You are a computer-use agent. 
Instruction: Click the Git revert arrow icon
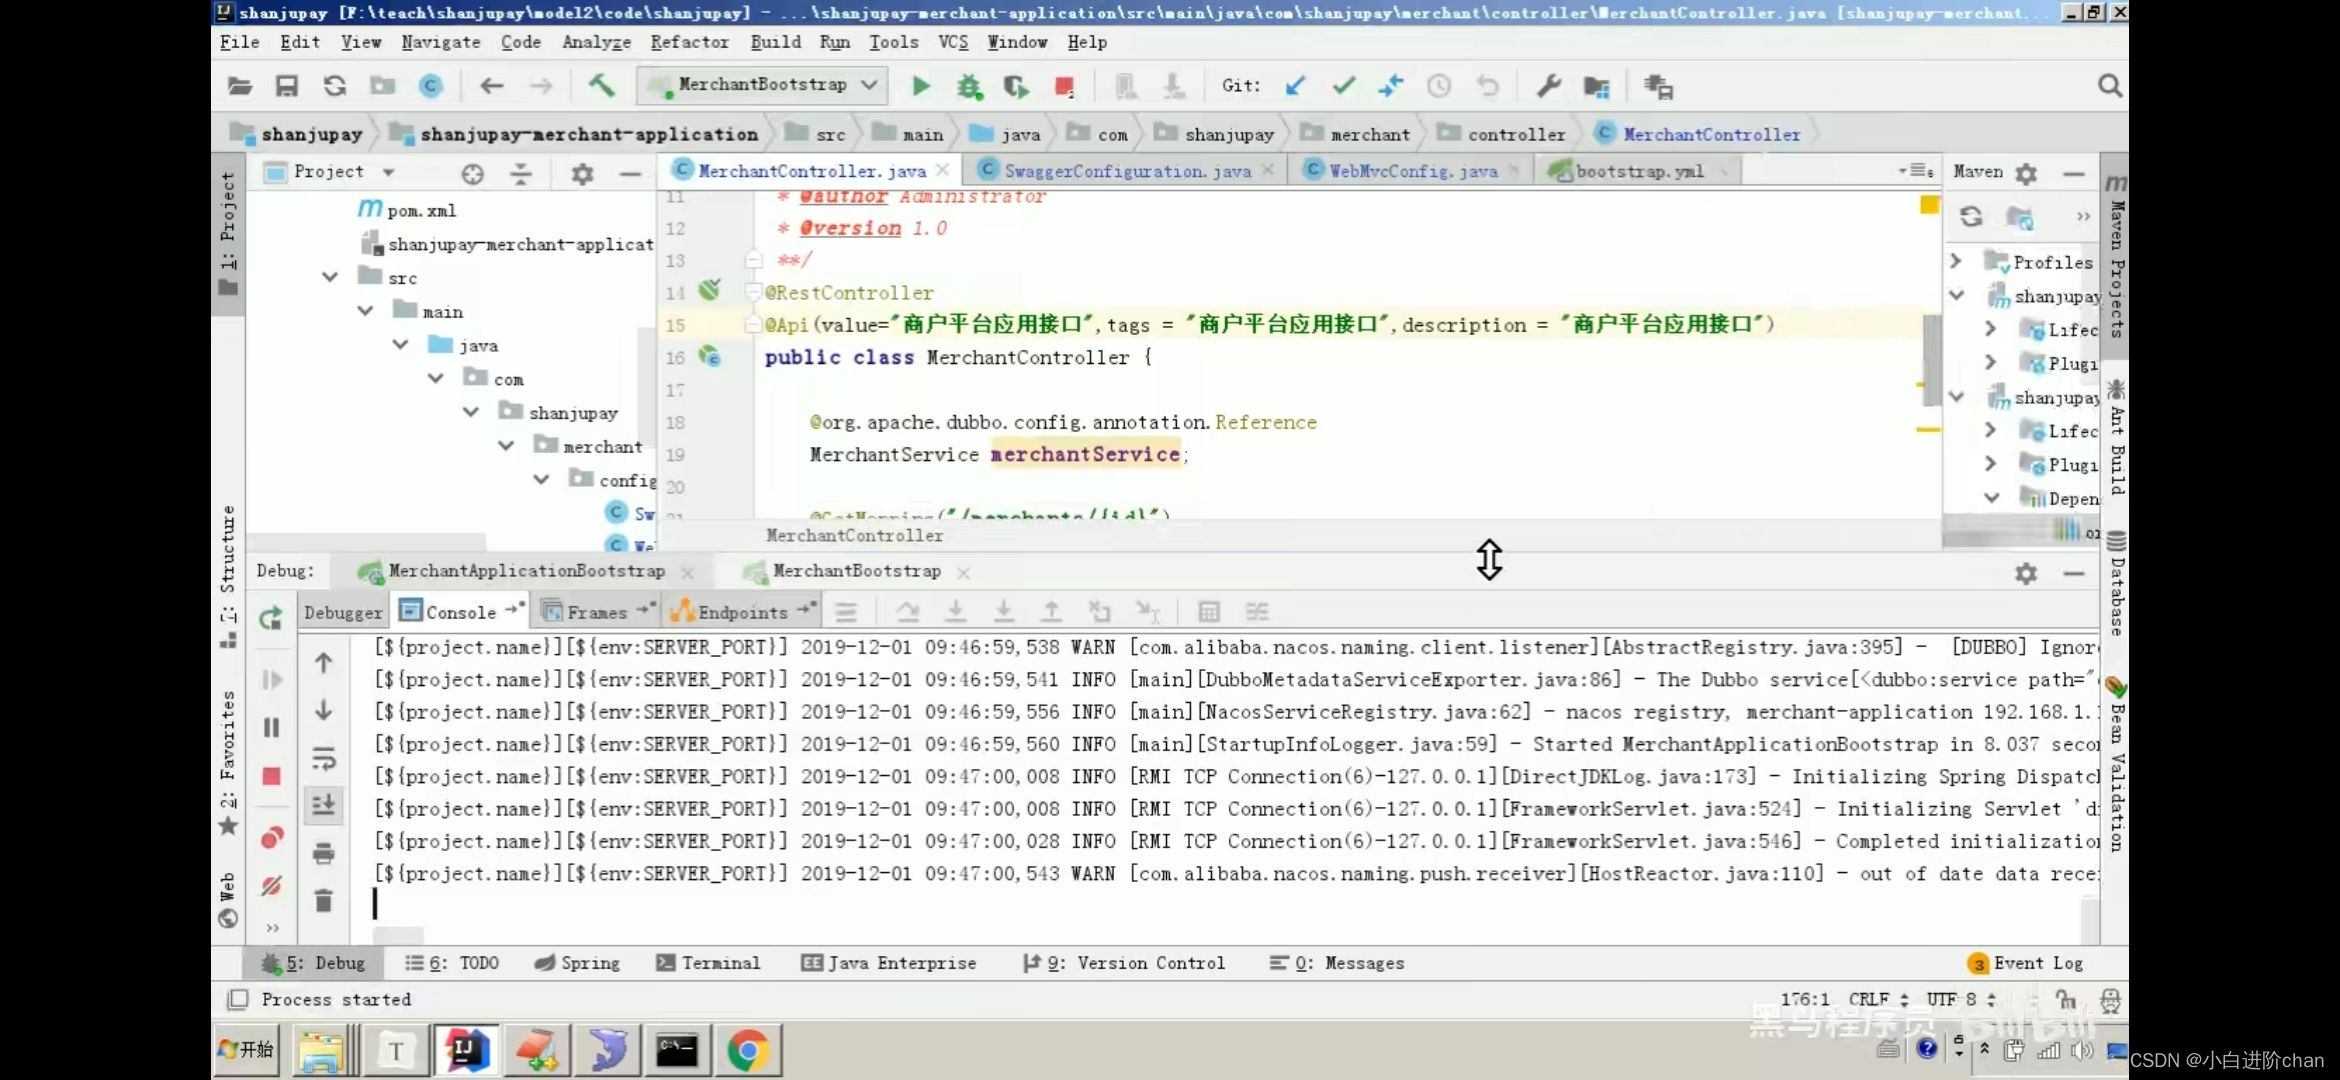[x=1488, y=86]
